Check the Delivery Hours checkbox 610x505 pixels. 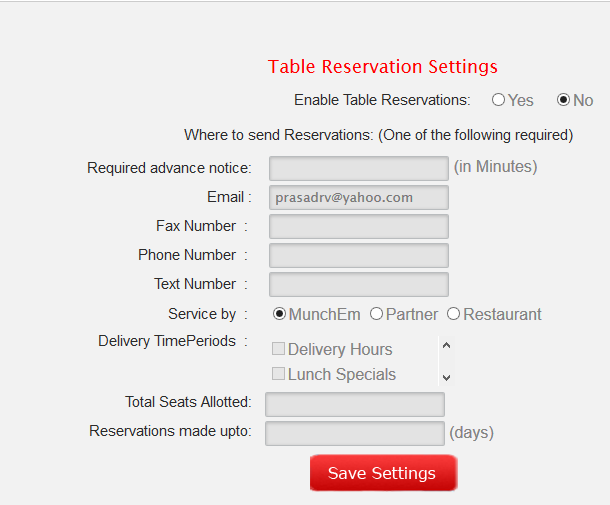[279, 349]
